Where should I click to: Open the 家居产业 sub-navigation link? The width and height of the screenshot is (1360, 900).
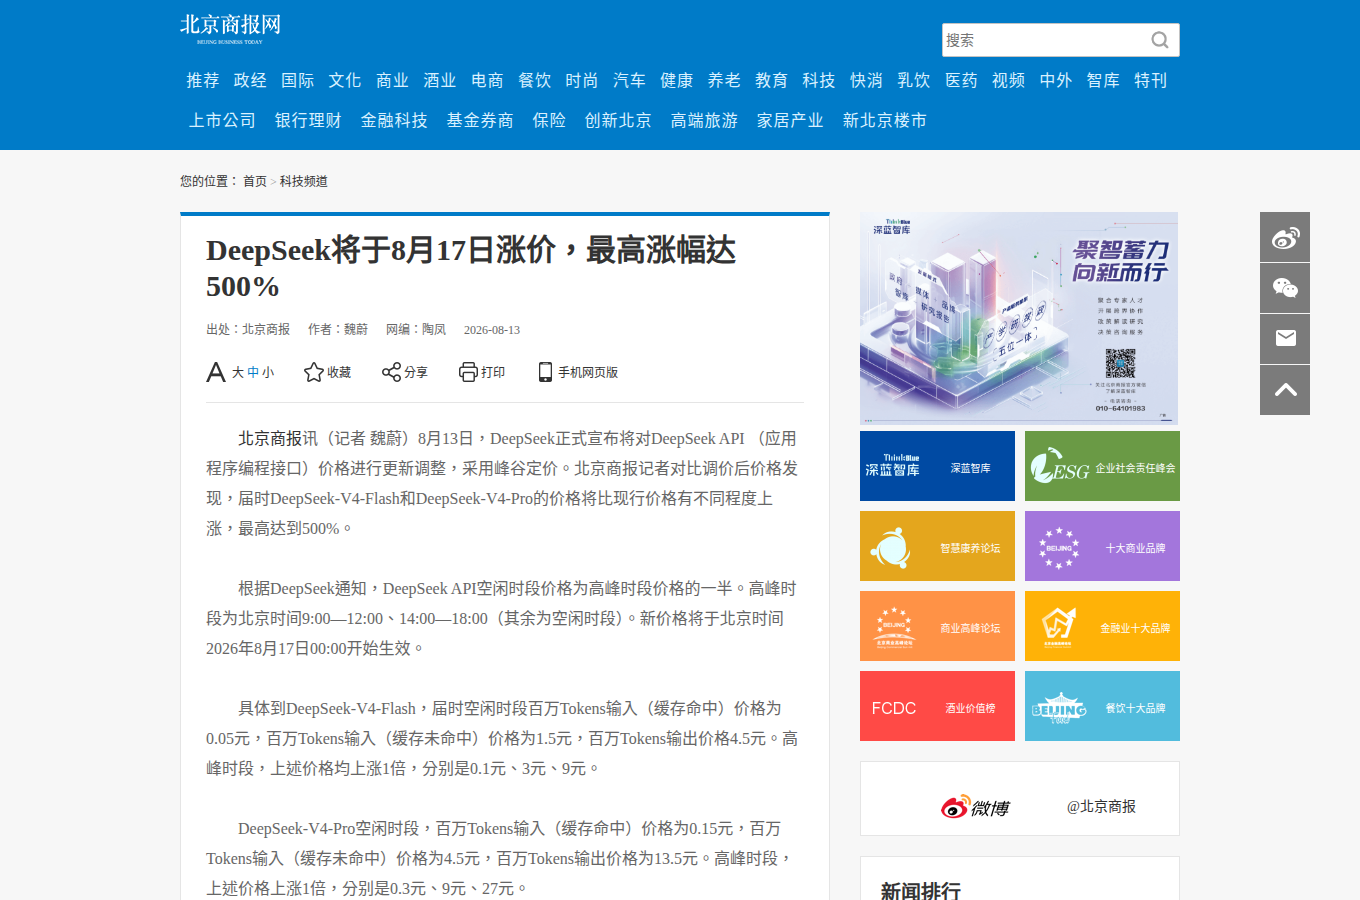tap(790, 120)
